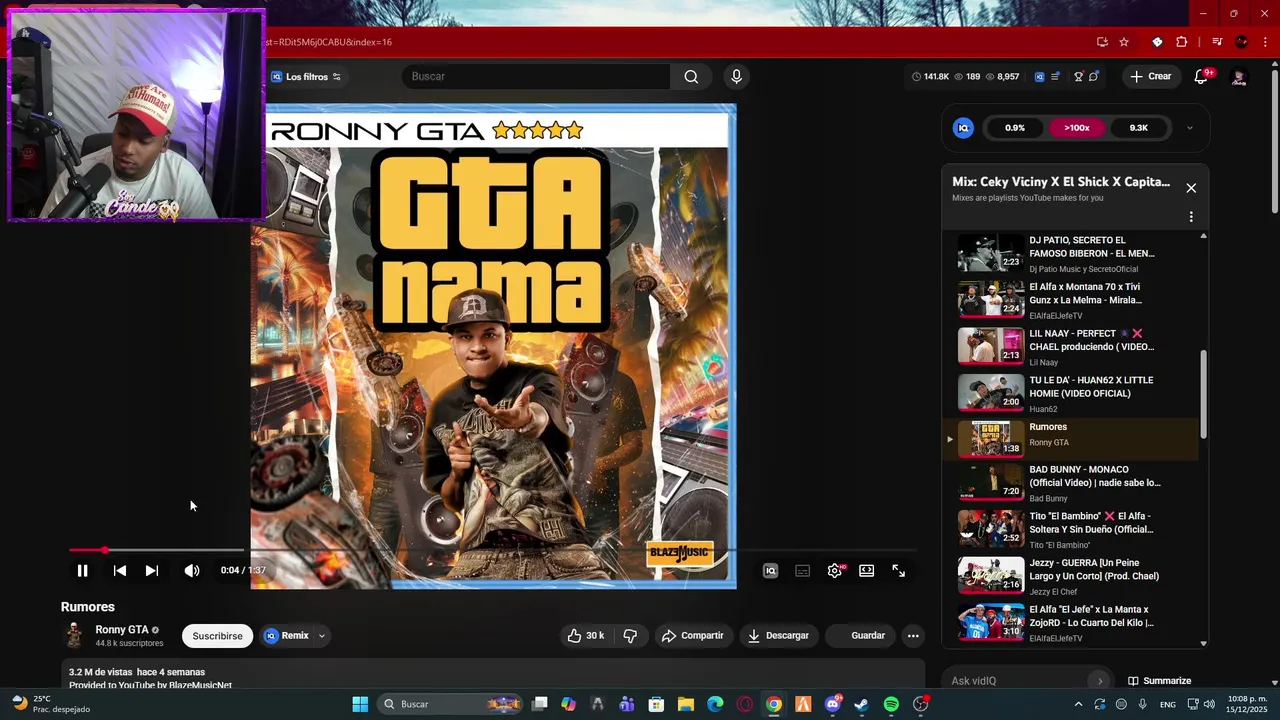Switch player to theater mode
Image resolution: width=1280 pixels, height=720 pixels.
pyautogui.click(x=867, y=570)
